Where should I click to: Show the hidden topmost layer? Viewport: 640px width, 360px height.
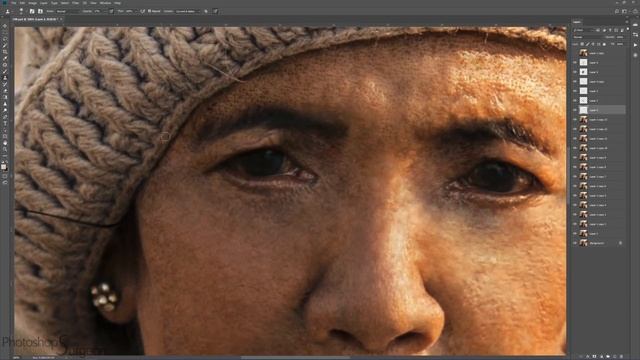[575, 53]
